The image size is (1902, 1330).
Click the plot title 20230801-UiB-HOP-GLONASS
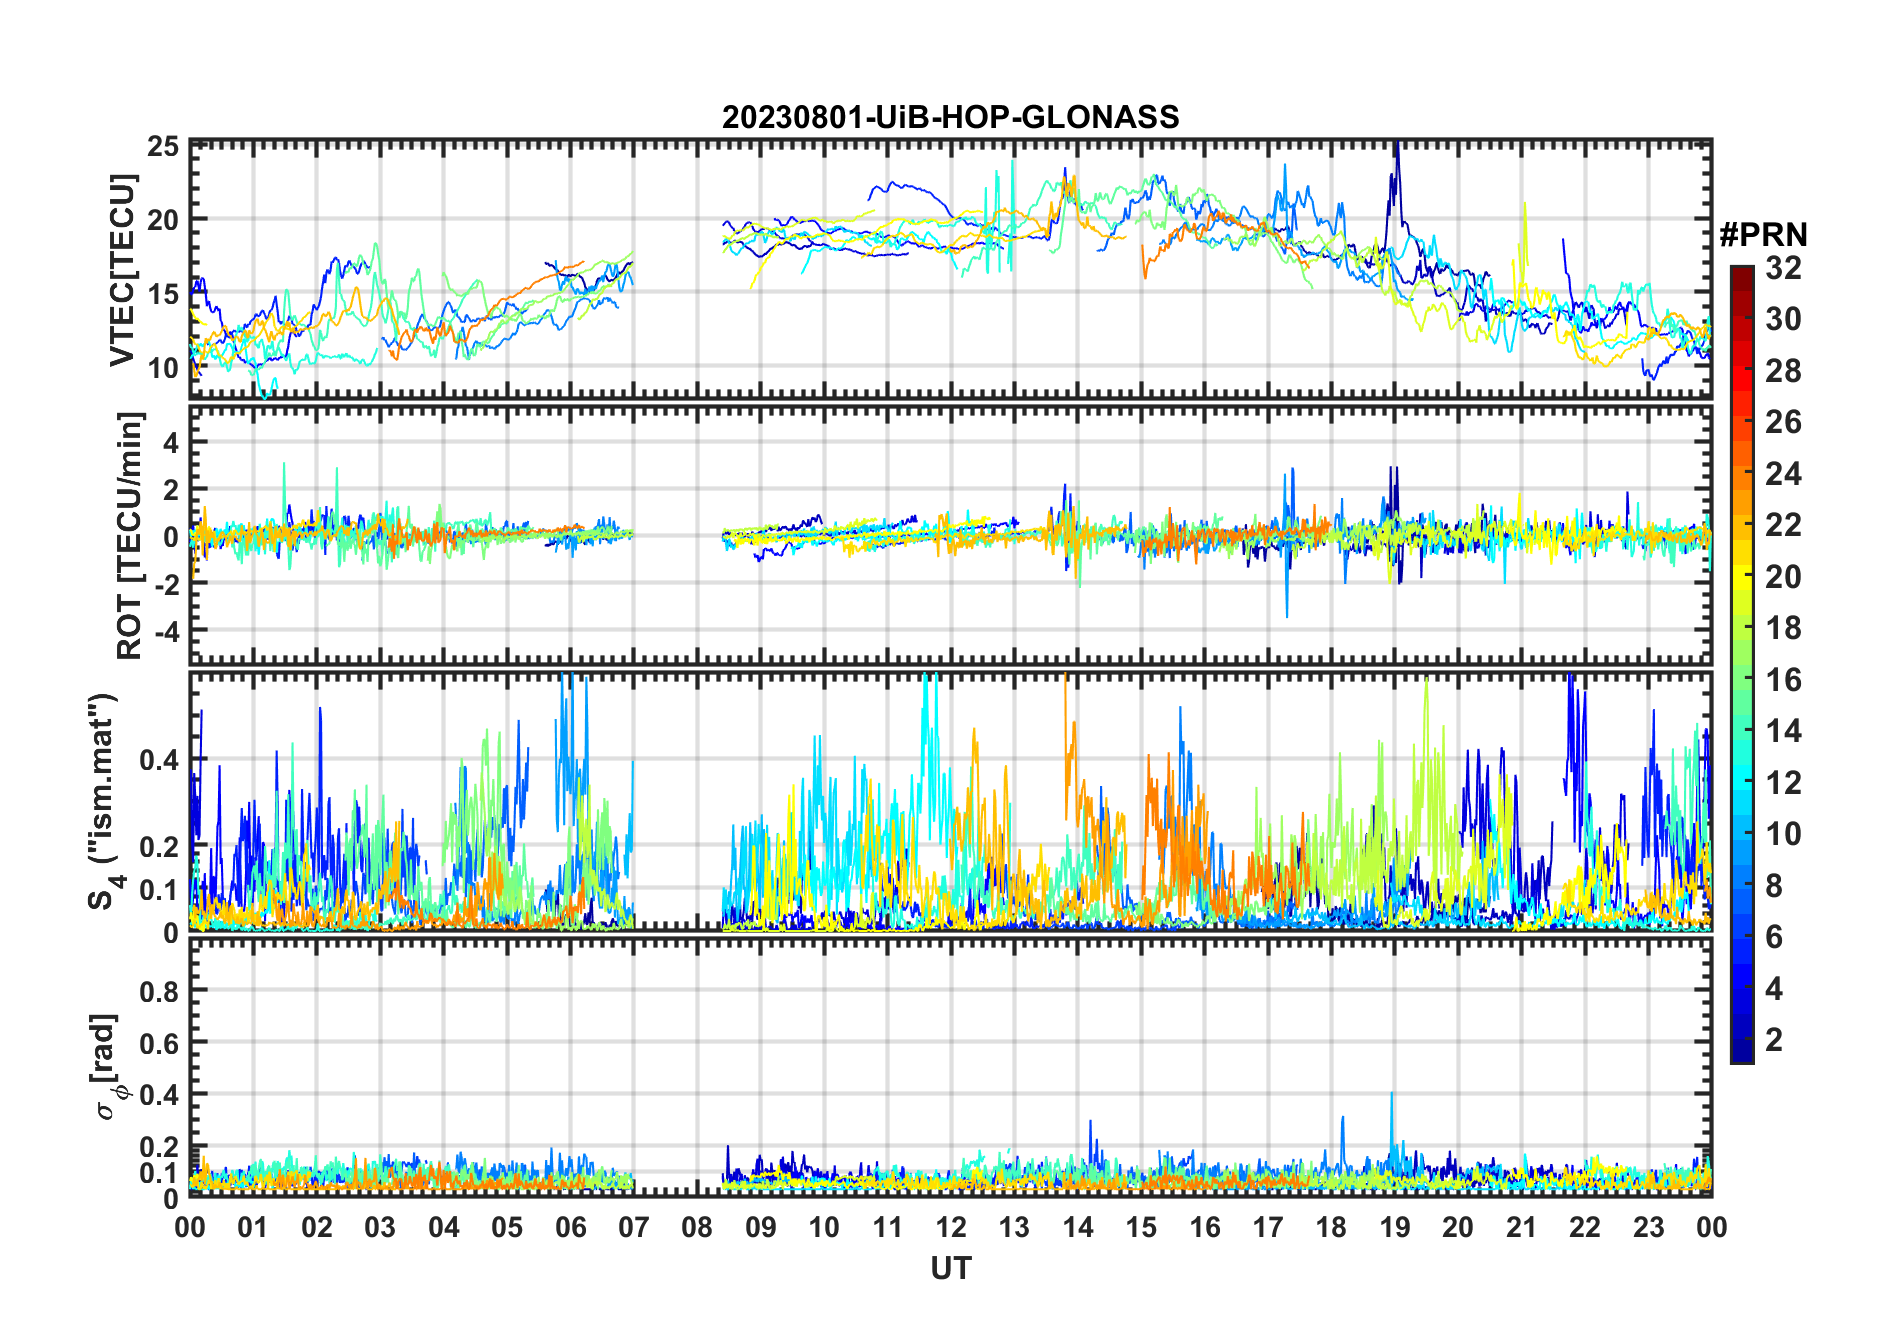[950, 117]
